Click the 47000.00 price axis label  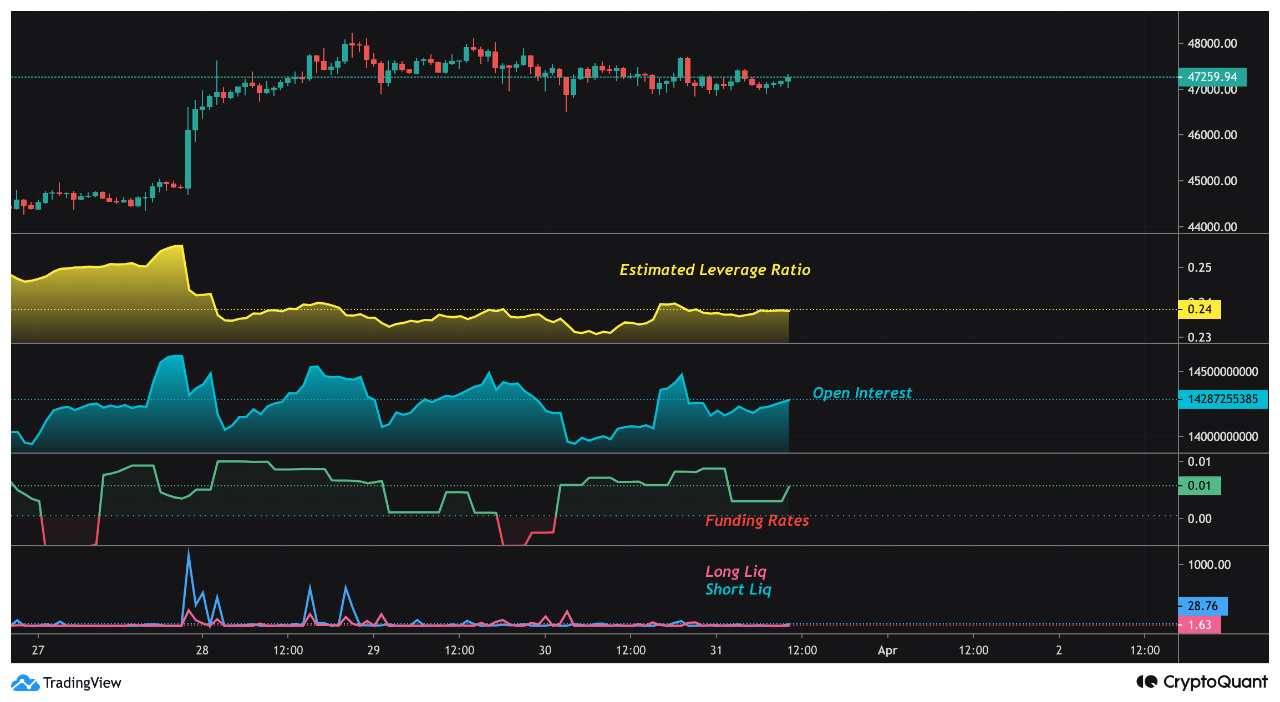tap(1213, 91)
